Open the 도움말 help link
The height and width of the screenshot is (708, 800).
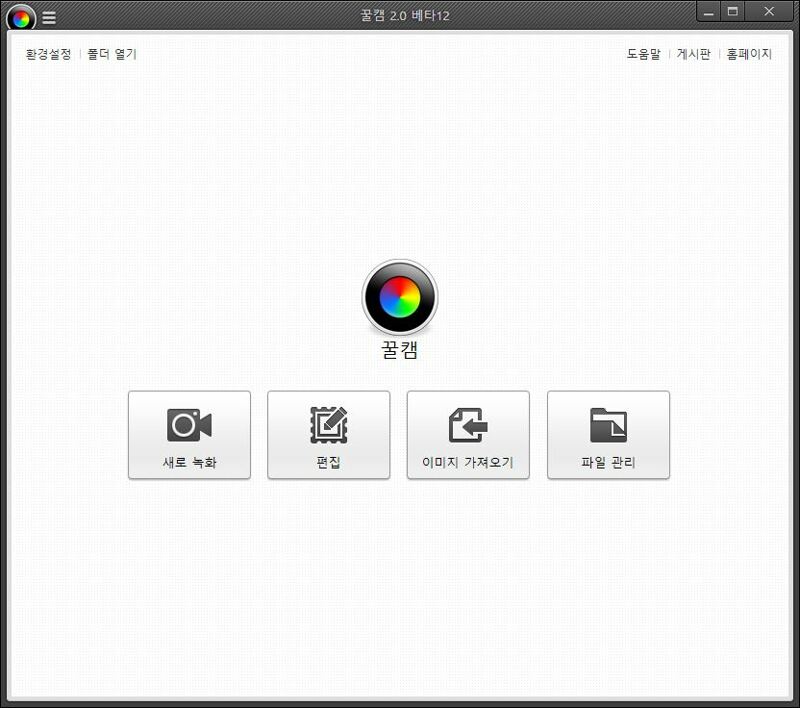[643, 54]
